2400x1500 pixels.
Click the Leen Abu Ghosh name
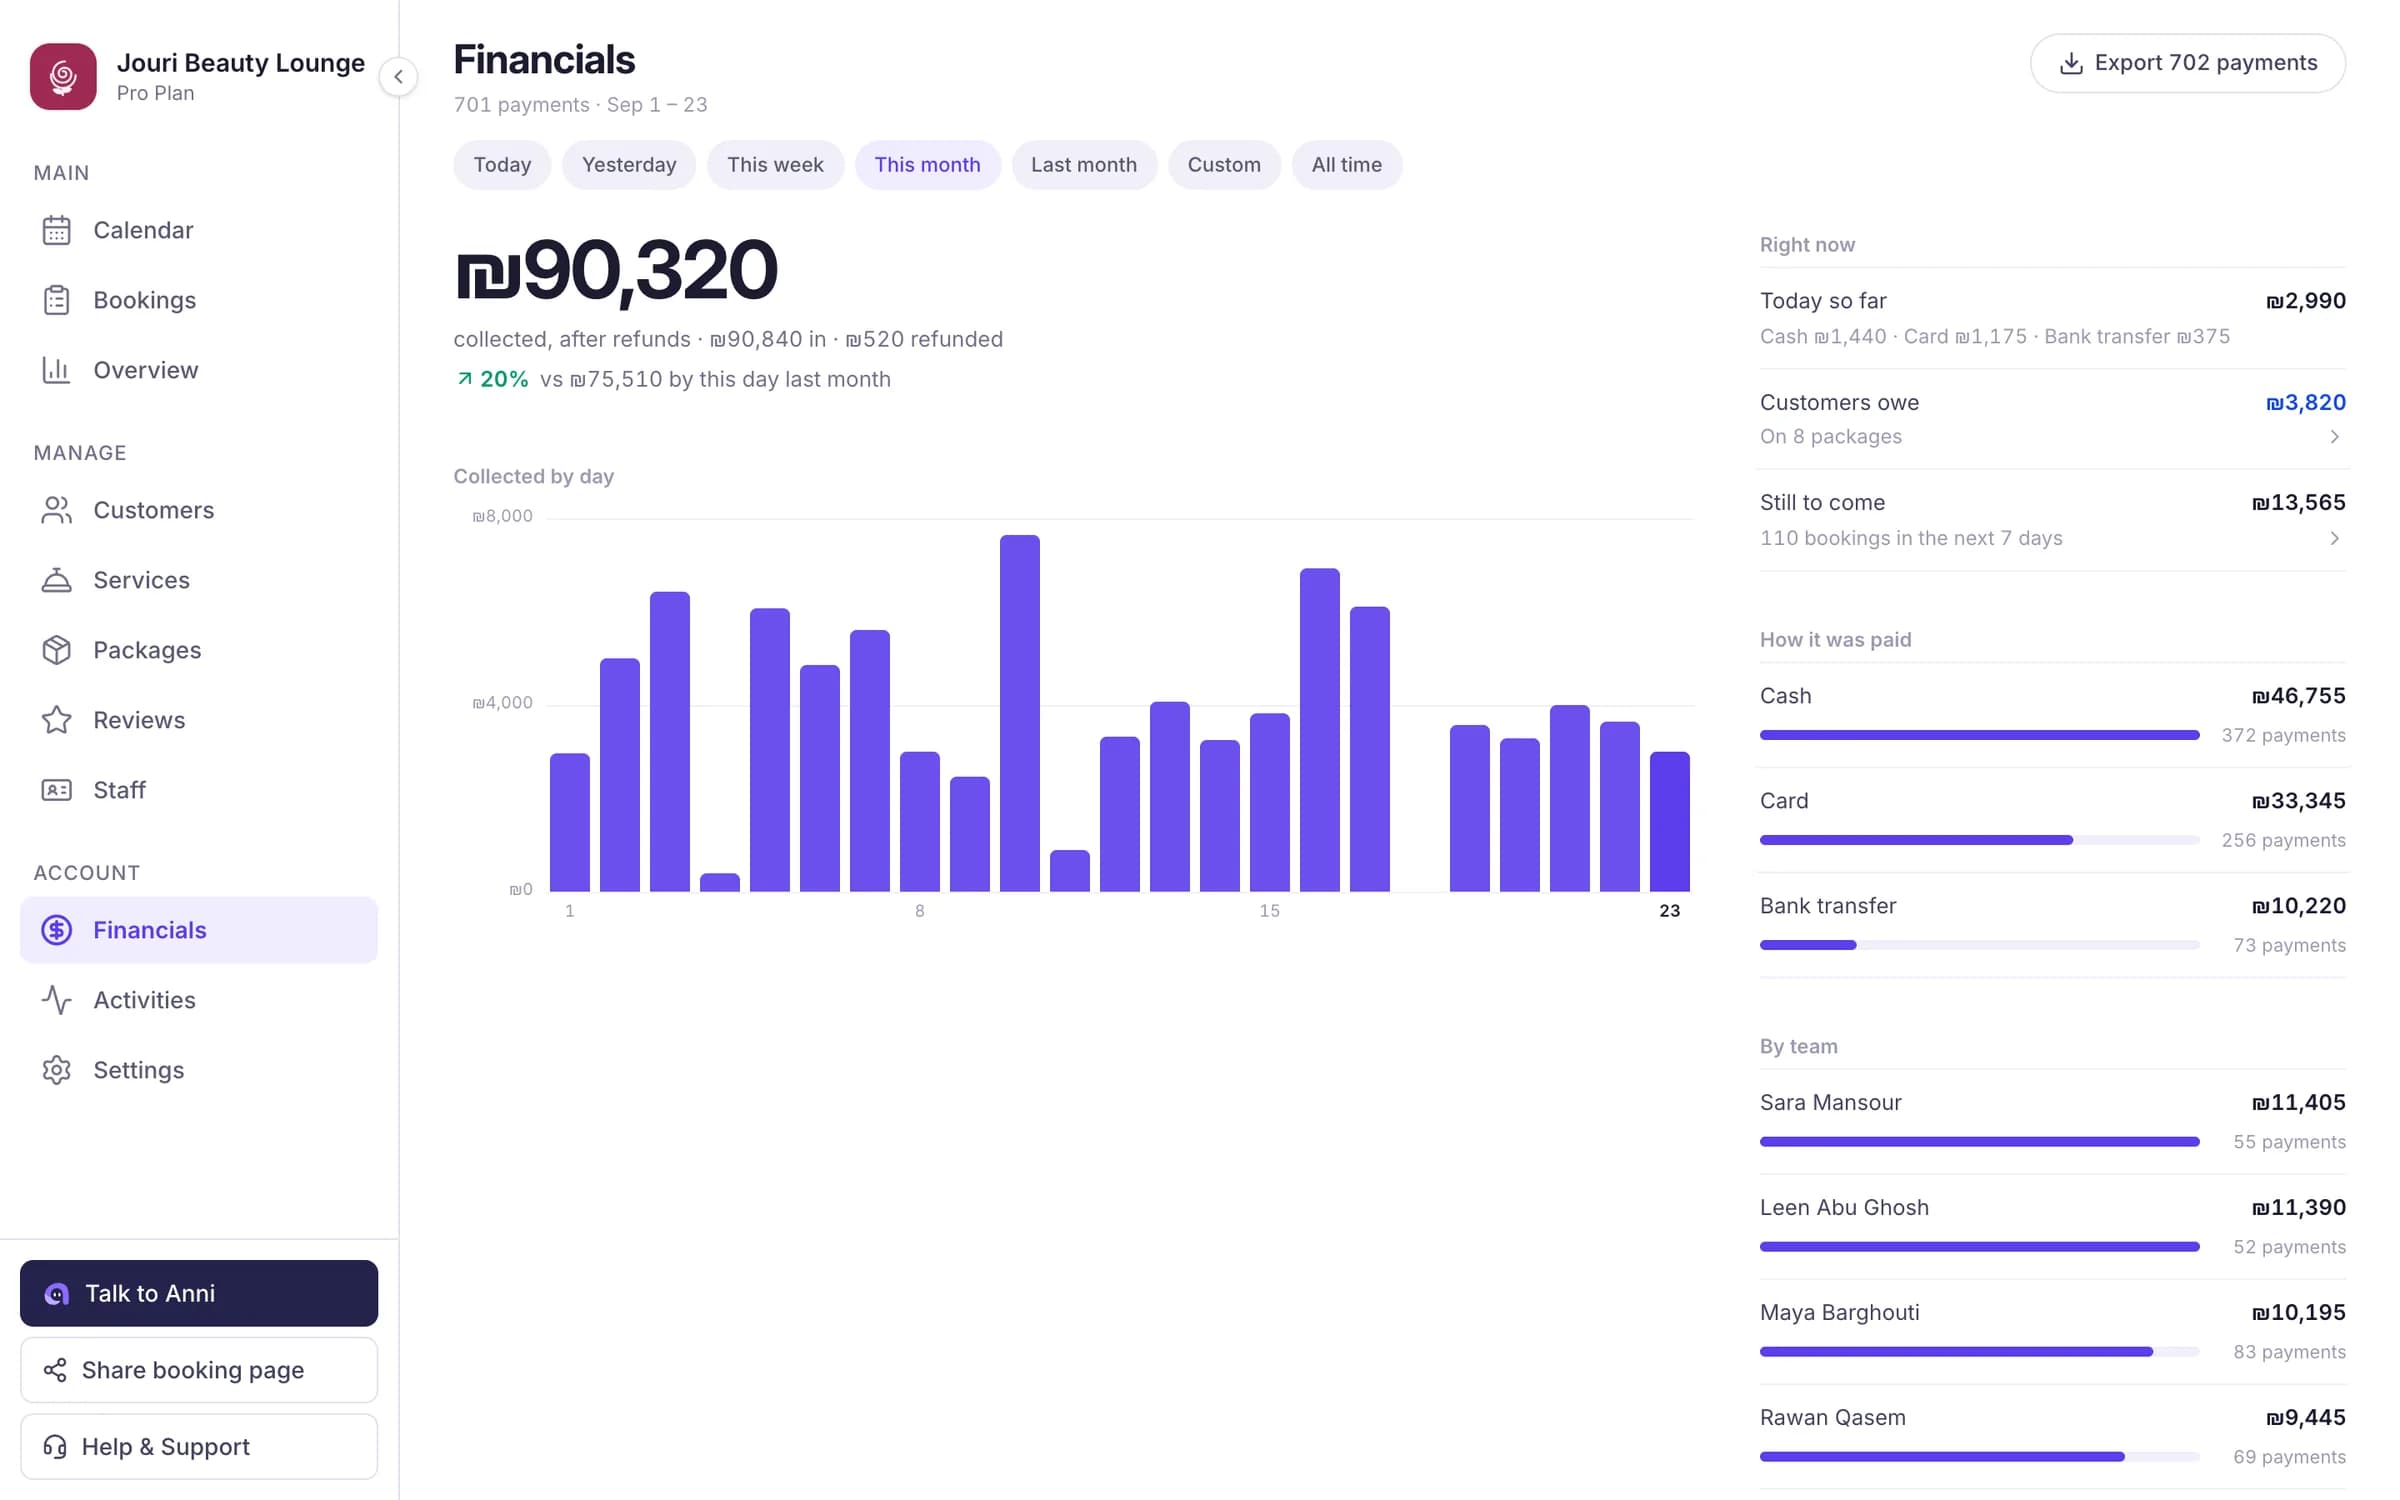click(1844, 1208)
